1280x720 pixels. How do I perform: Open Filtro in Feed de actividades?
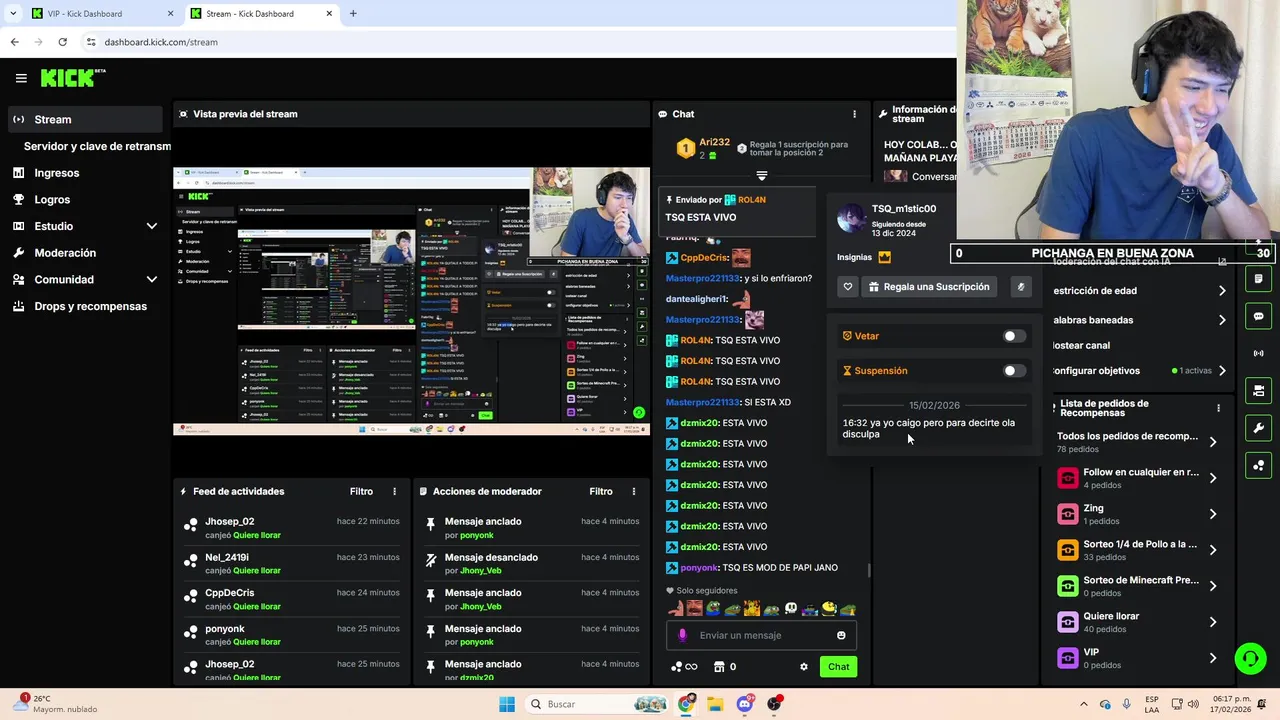(361, 492)
